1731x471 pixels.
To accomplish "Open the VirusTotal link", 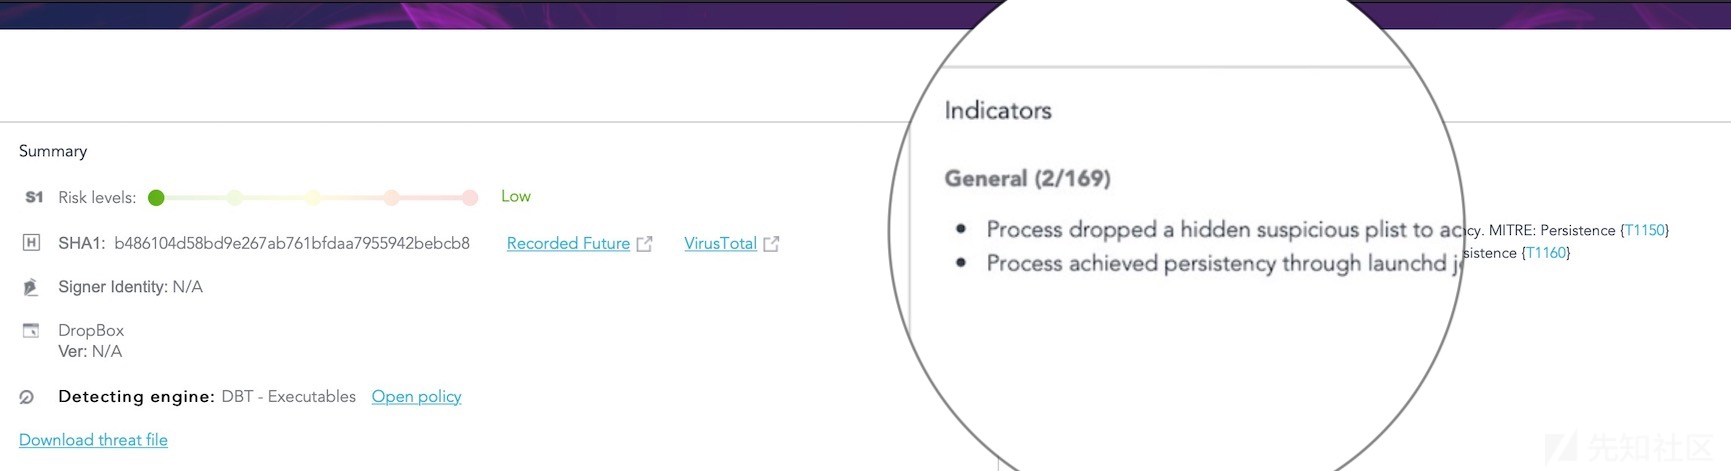I will pyautogui.click(x=720, y=243).
